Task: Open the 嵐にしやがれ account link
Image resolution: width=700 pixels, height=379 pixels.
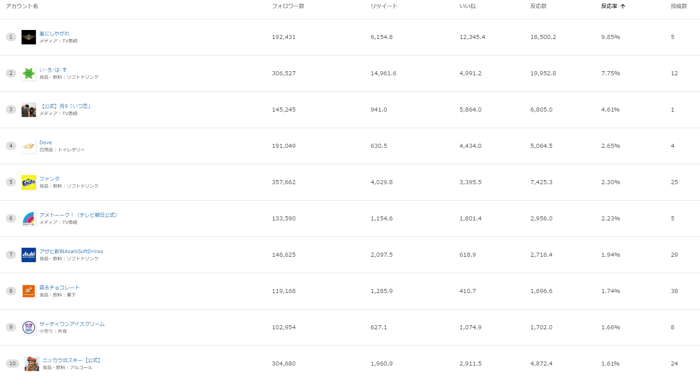Action: tap(54, 33)
